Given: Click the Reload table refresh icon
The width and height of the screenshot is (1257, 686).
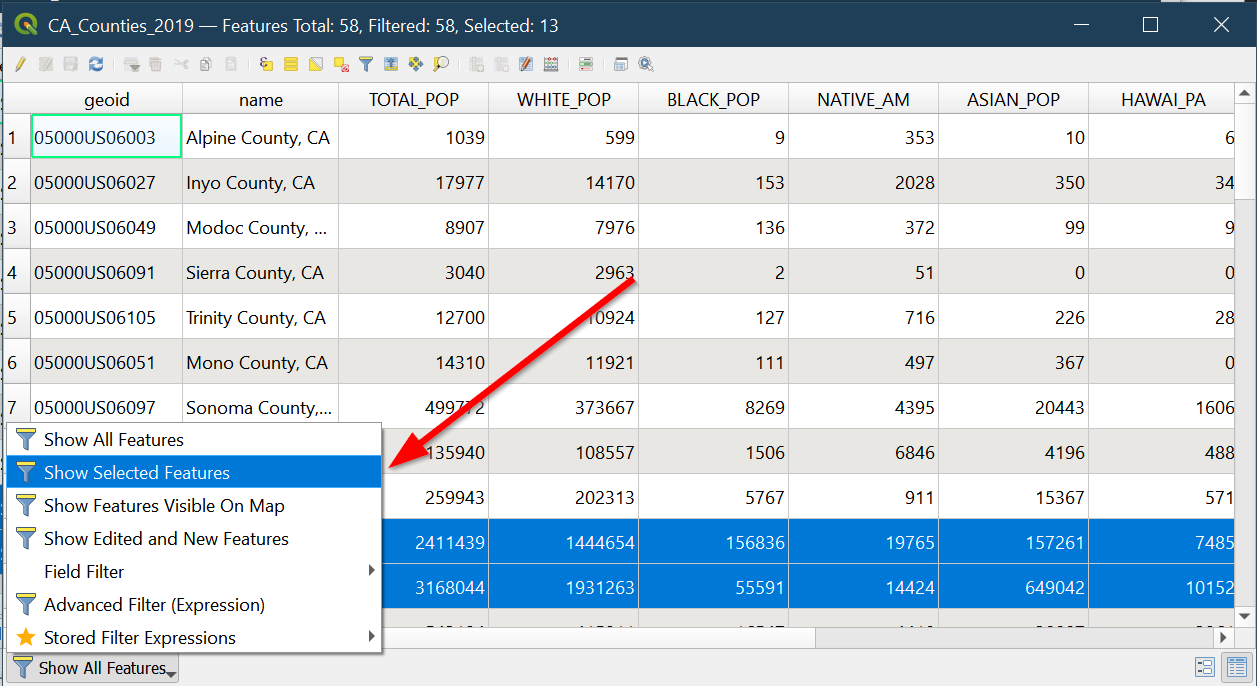Looking at the screenshot, I should click(x=96, y=64).
